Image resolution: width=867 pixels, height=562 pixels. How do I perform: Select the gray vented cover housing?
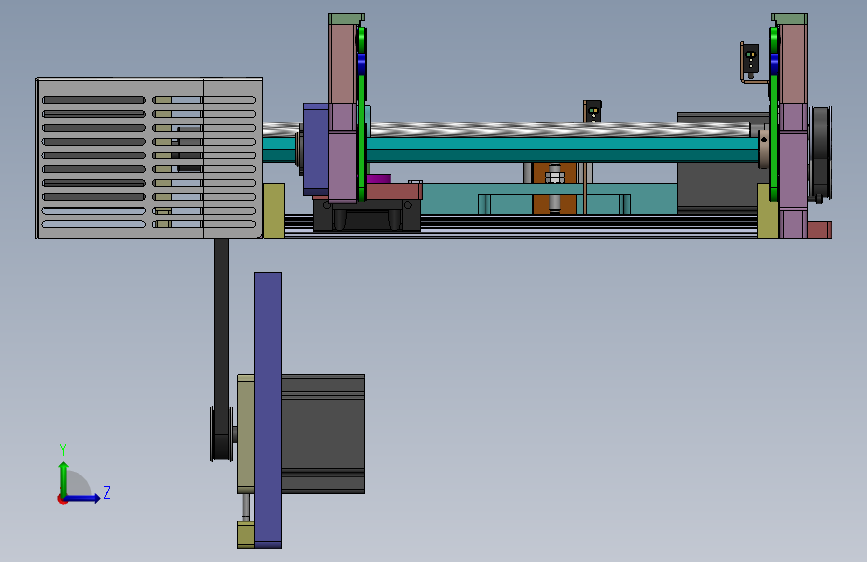(149, 158)
